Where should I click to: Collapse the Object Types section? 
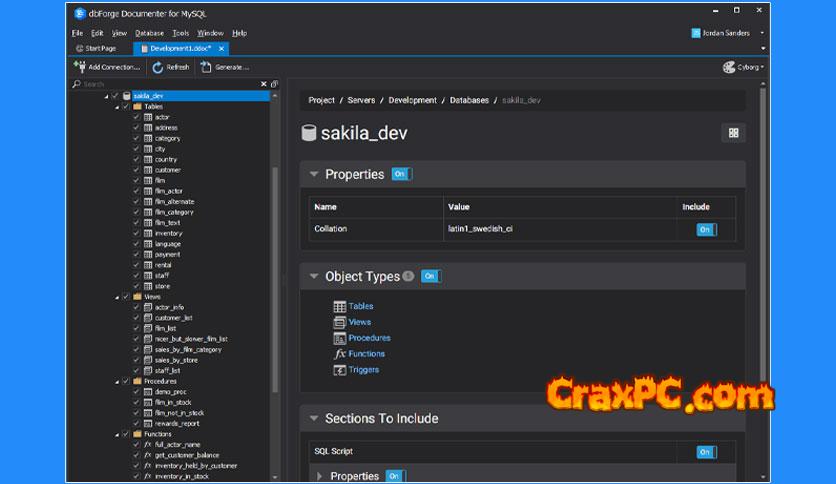(x=314, y=277)
